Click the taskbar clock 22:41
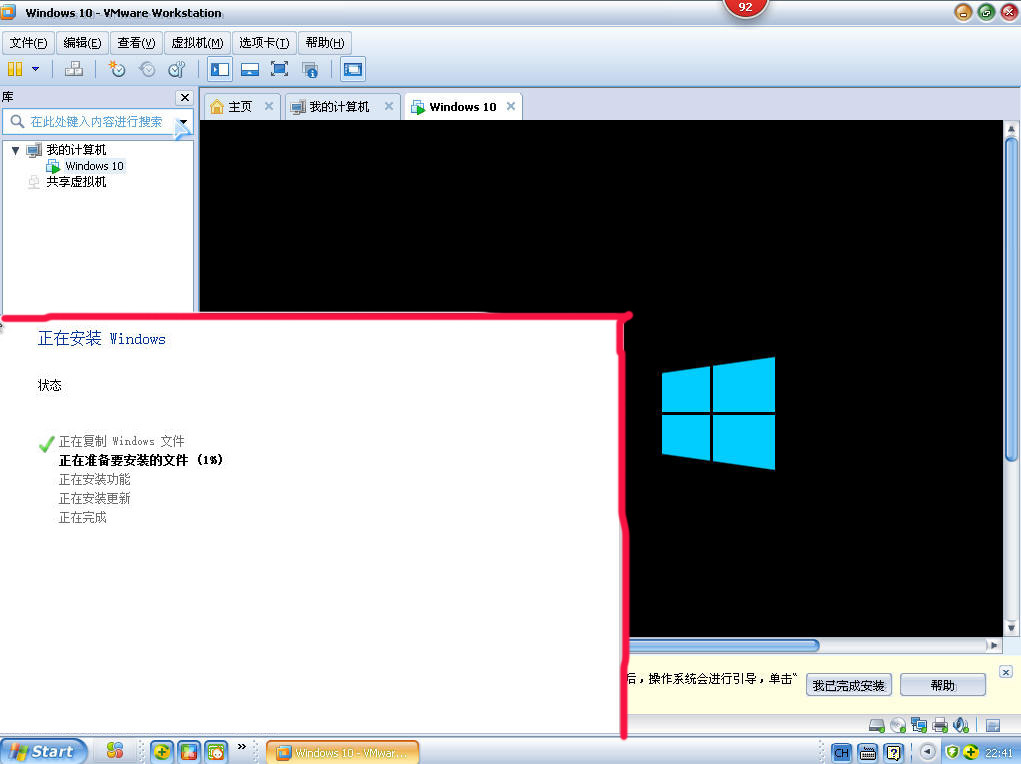The image size is (1021, 764). tap(999, 753)
